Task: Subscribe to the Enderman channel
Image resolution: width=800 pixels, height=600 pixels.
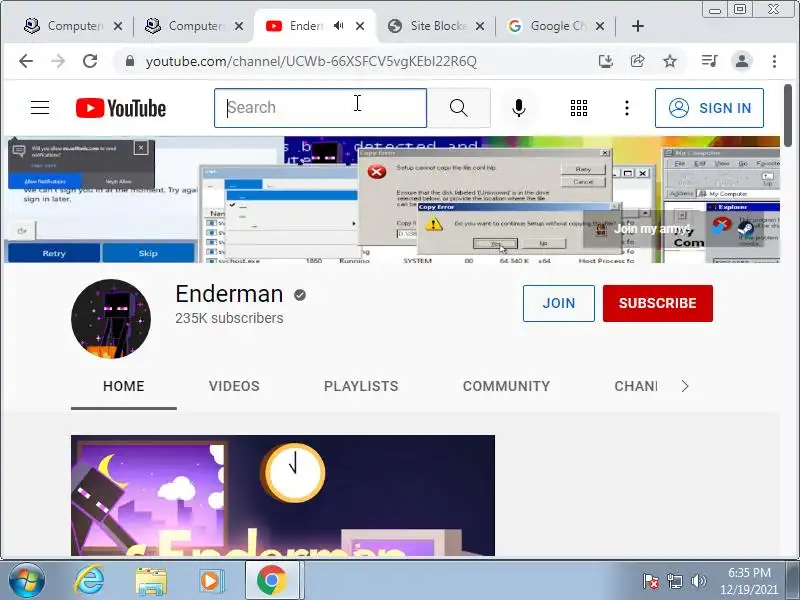Action: tap(658, 303)
